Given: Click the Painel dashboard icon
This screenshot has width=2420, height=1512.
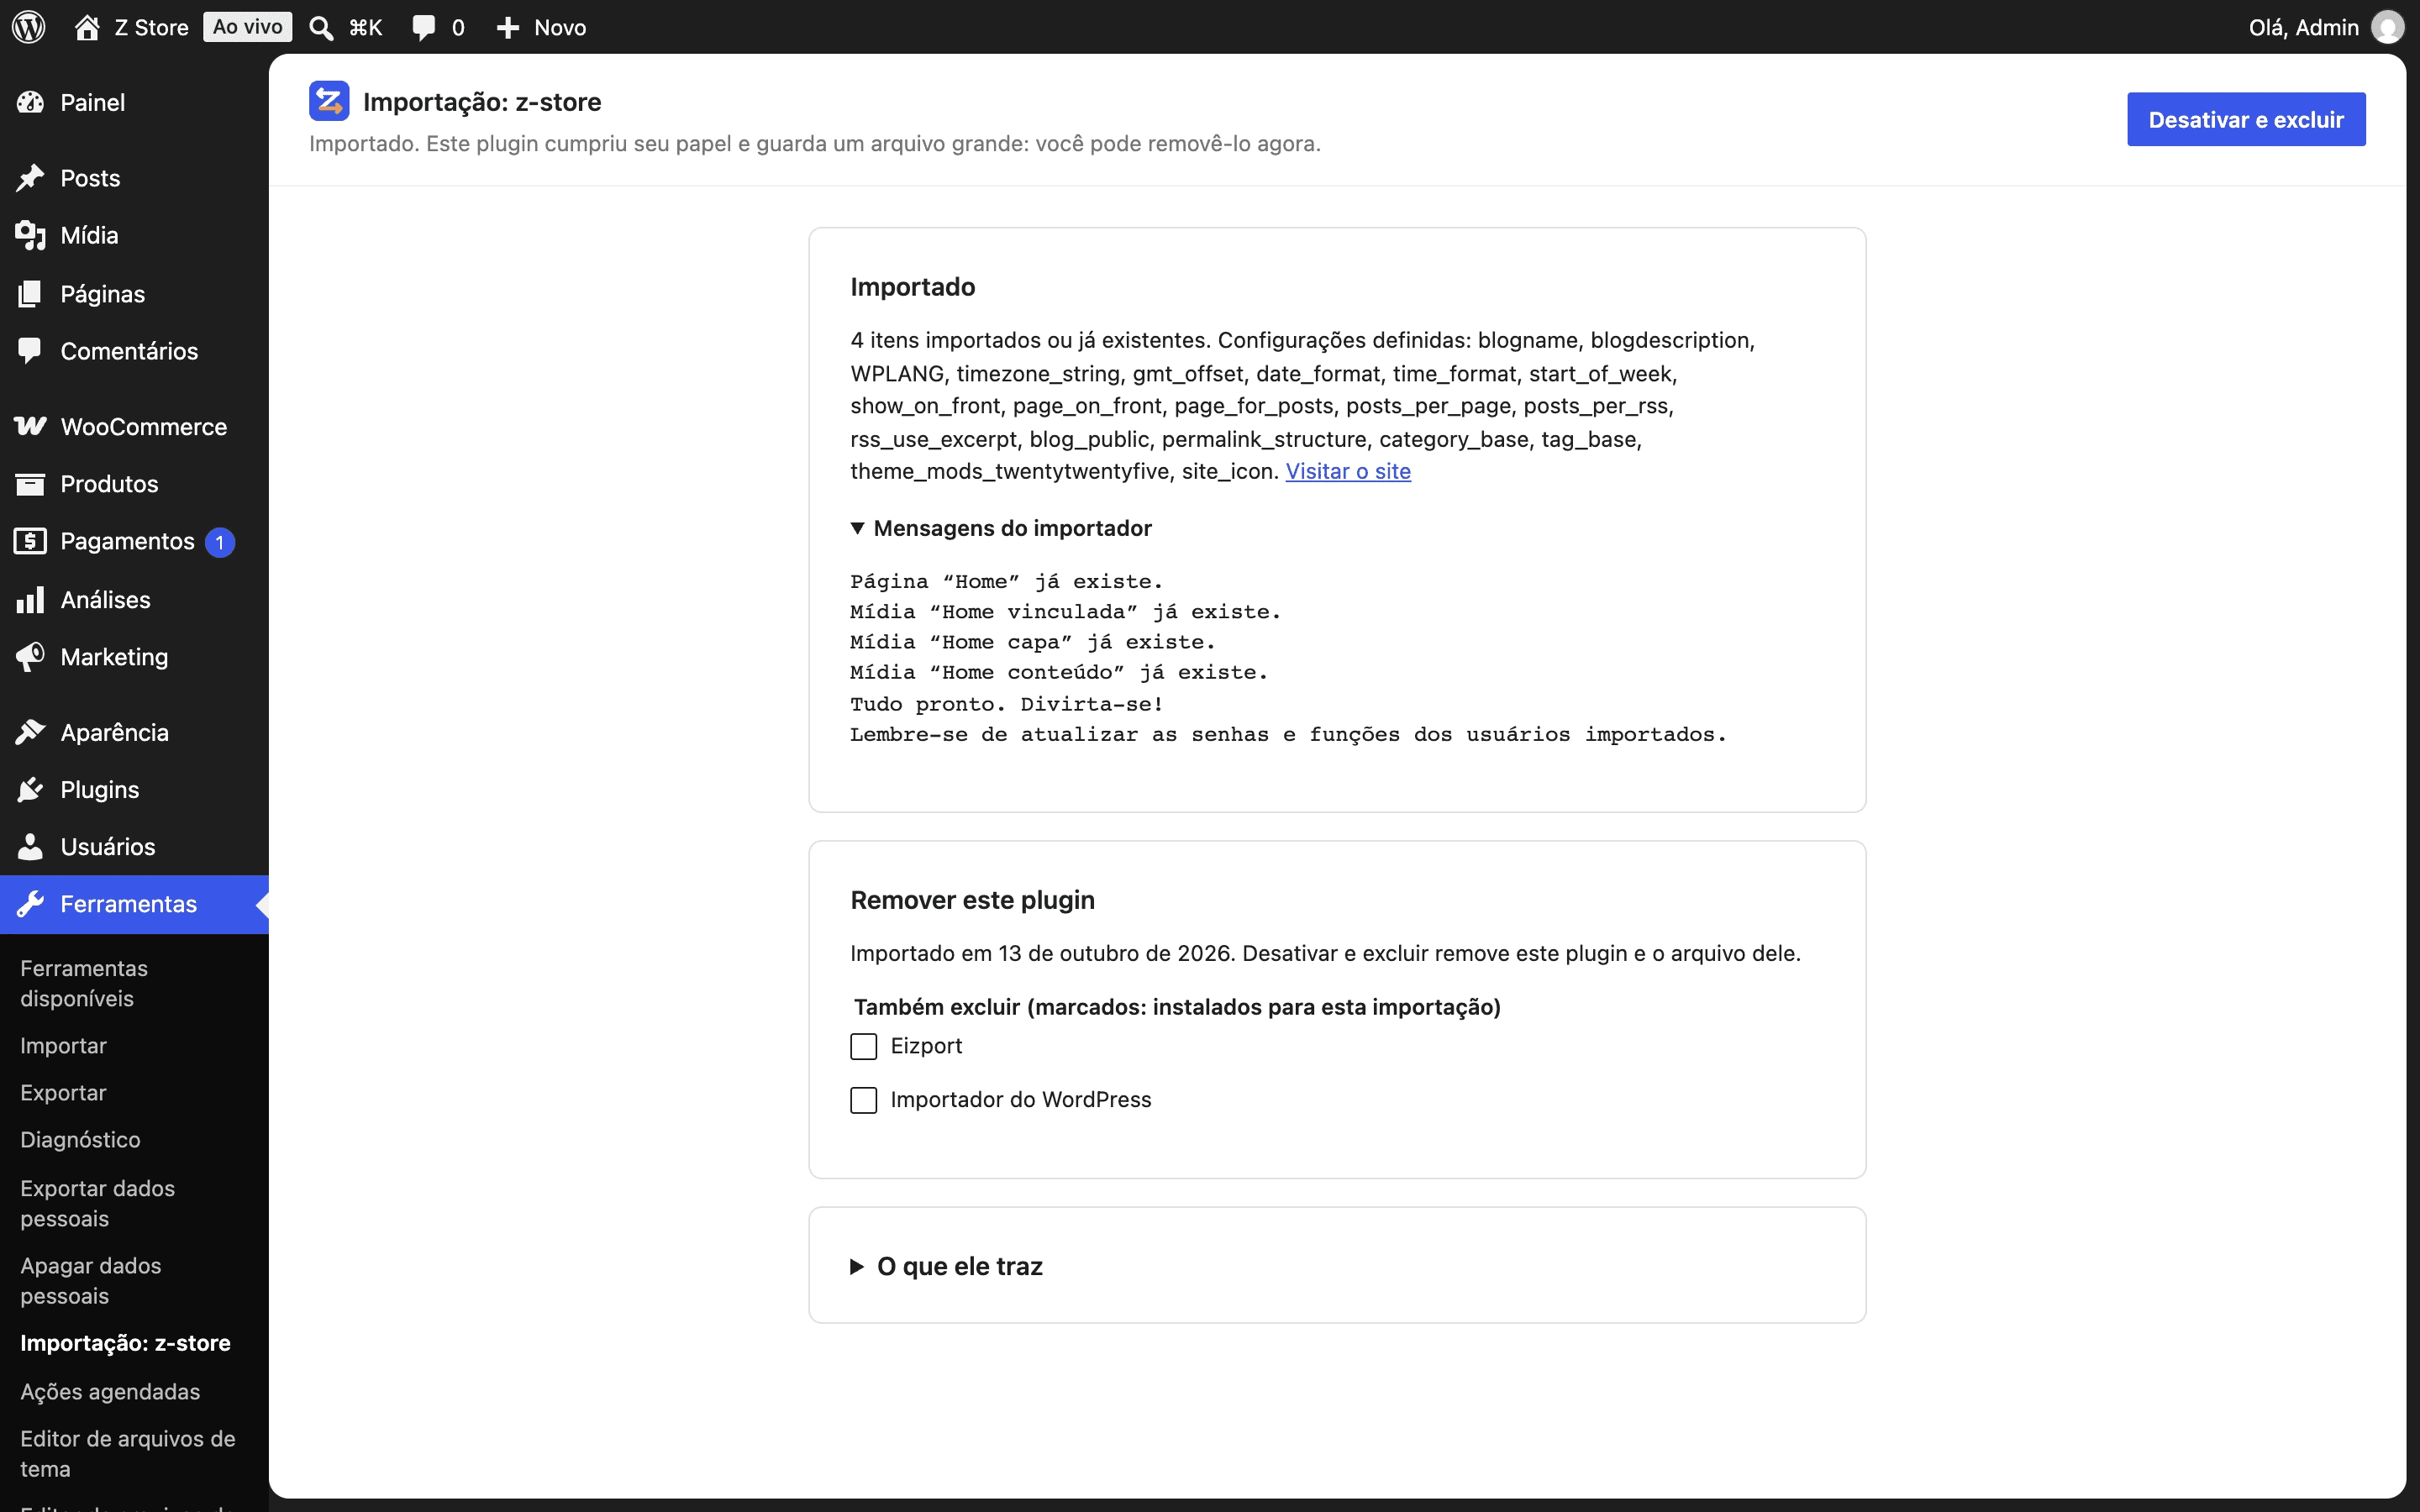Looking at the screenshot, I should pos(30,102).
